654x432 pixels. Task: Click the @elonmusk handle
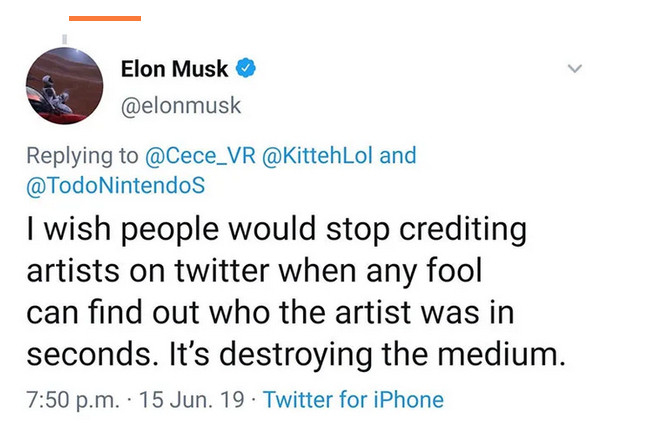[x=181, y=105]
